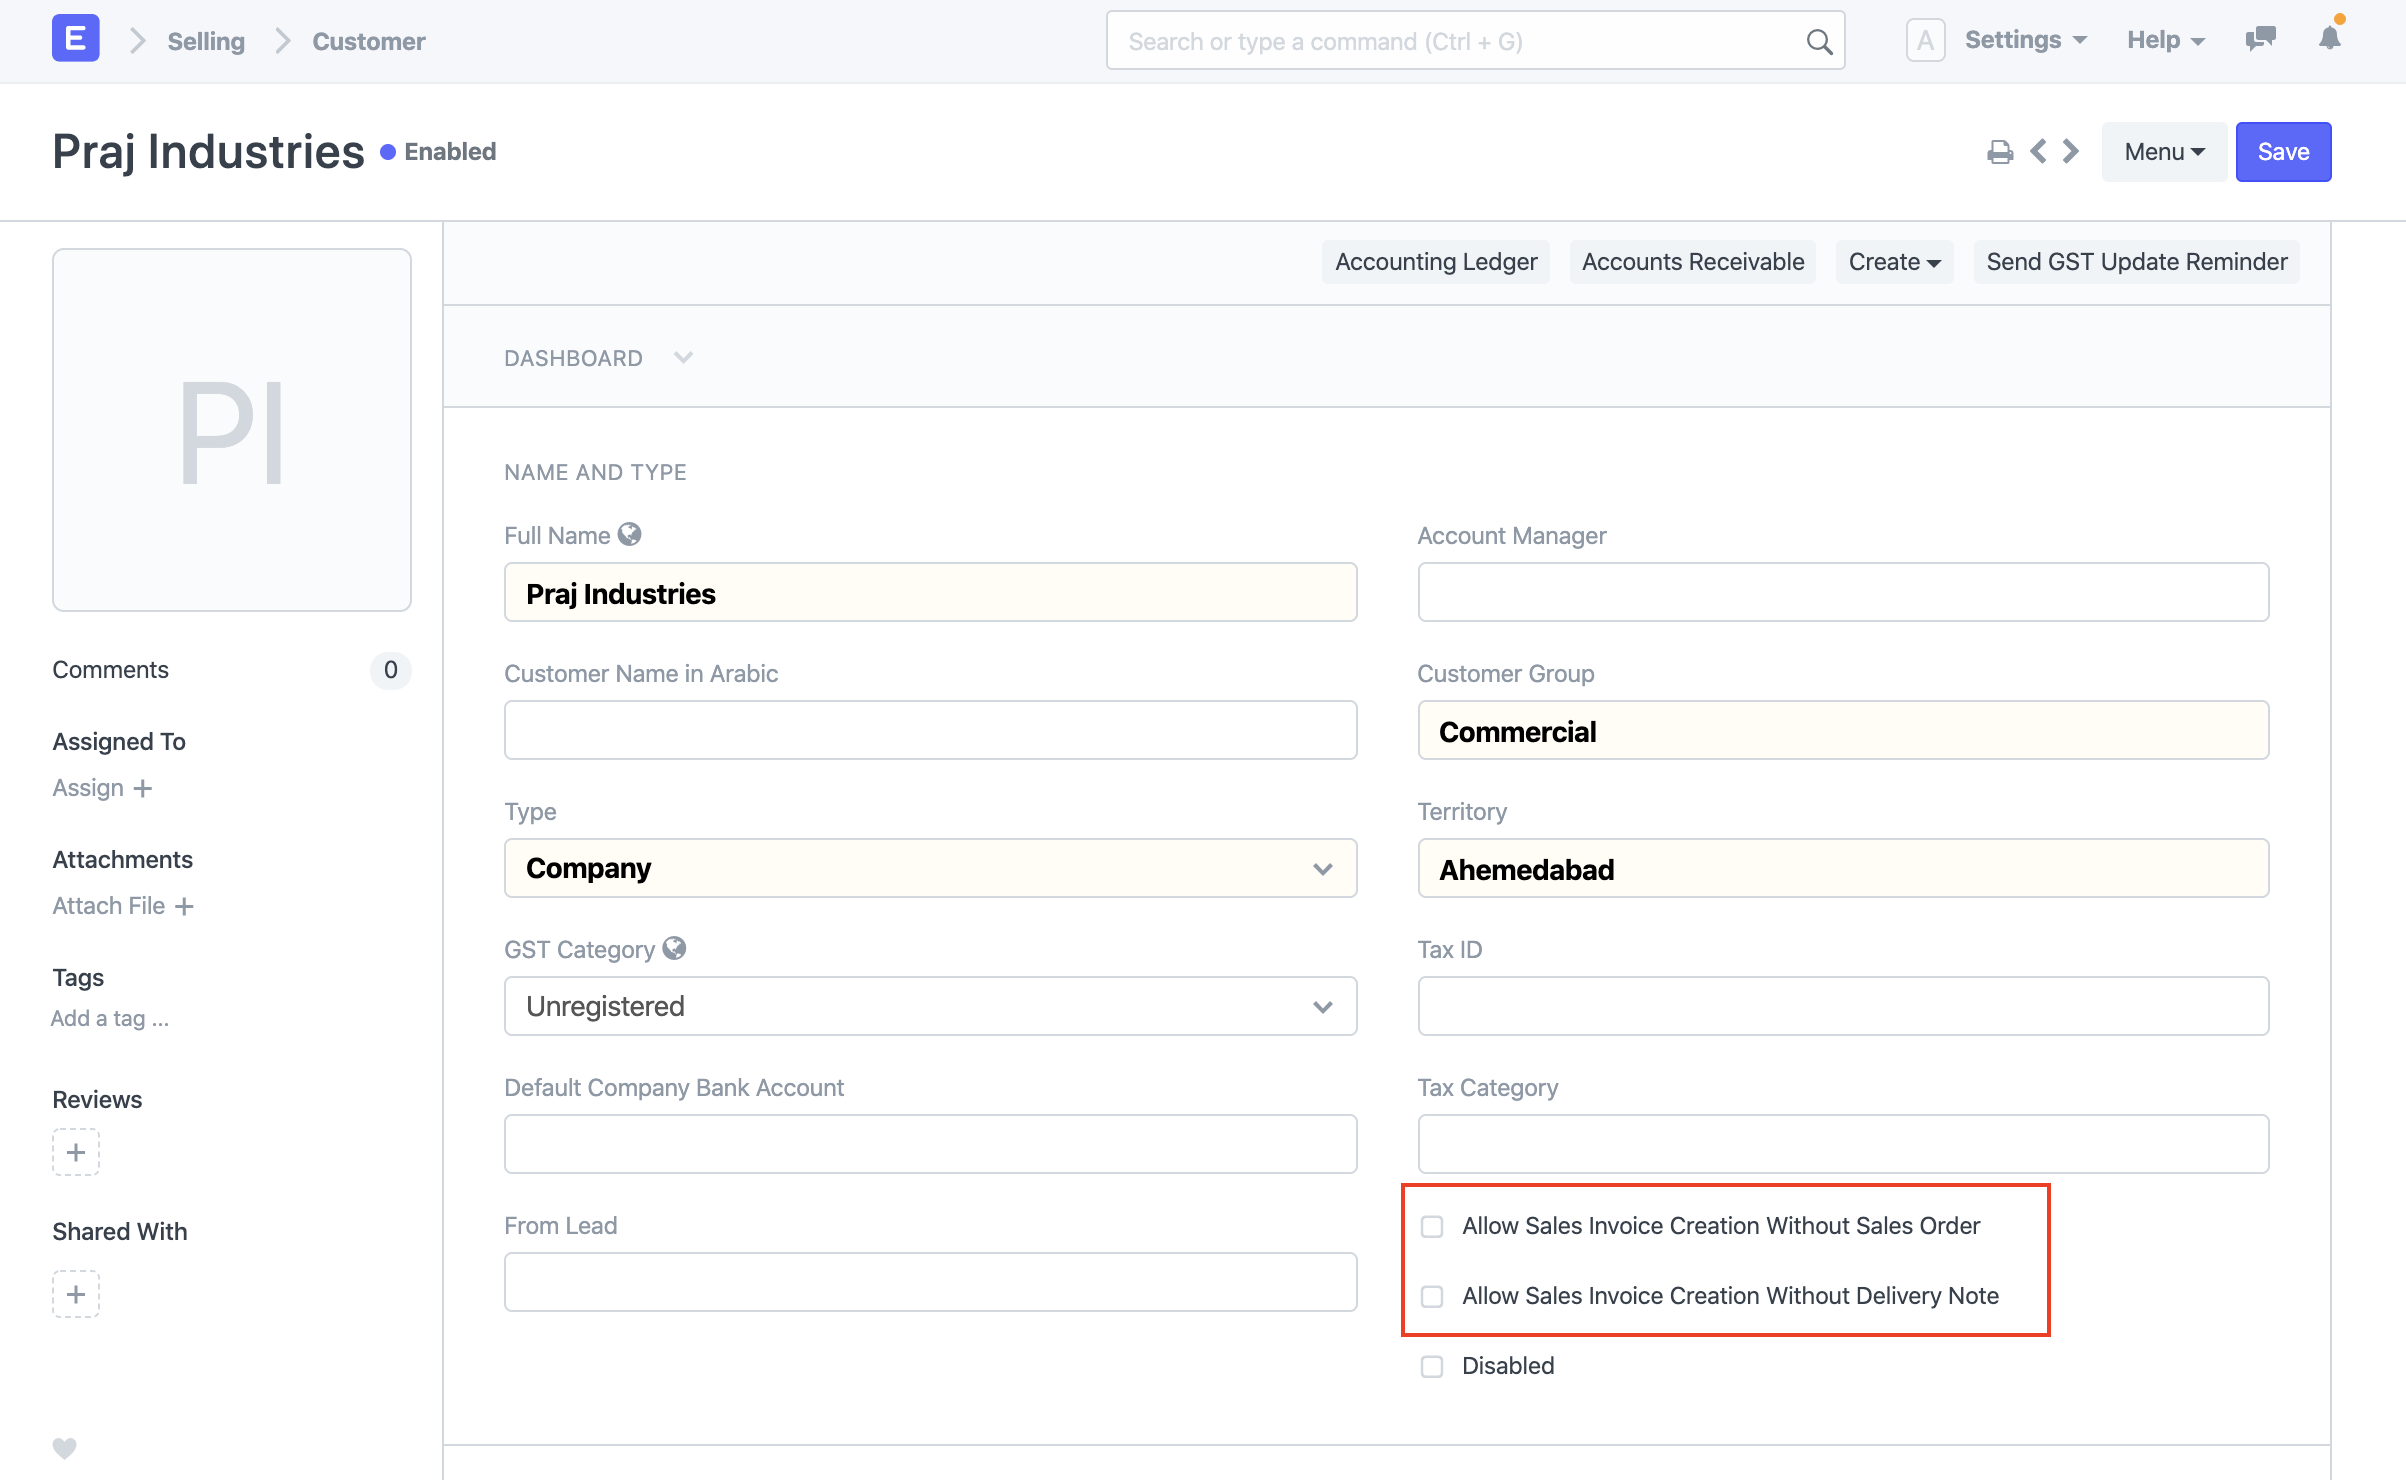Go to next customer record arrow
Viewport: 2406px width, 1480px height.
[x=2071, y=152]
